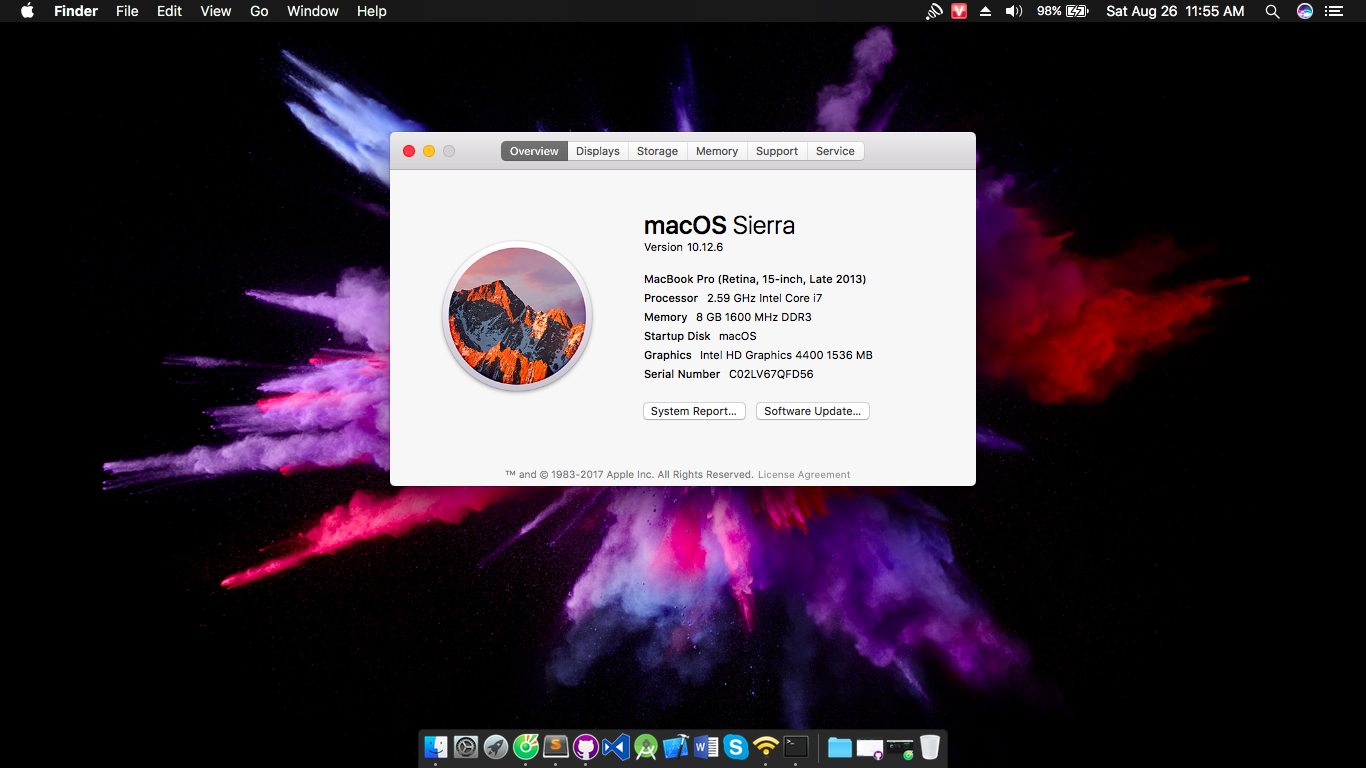Click the 8 GB 1600 MHz DDR3 text

754,317
